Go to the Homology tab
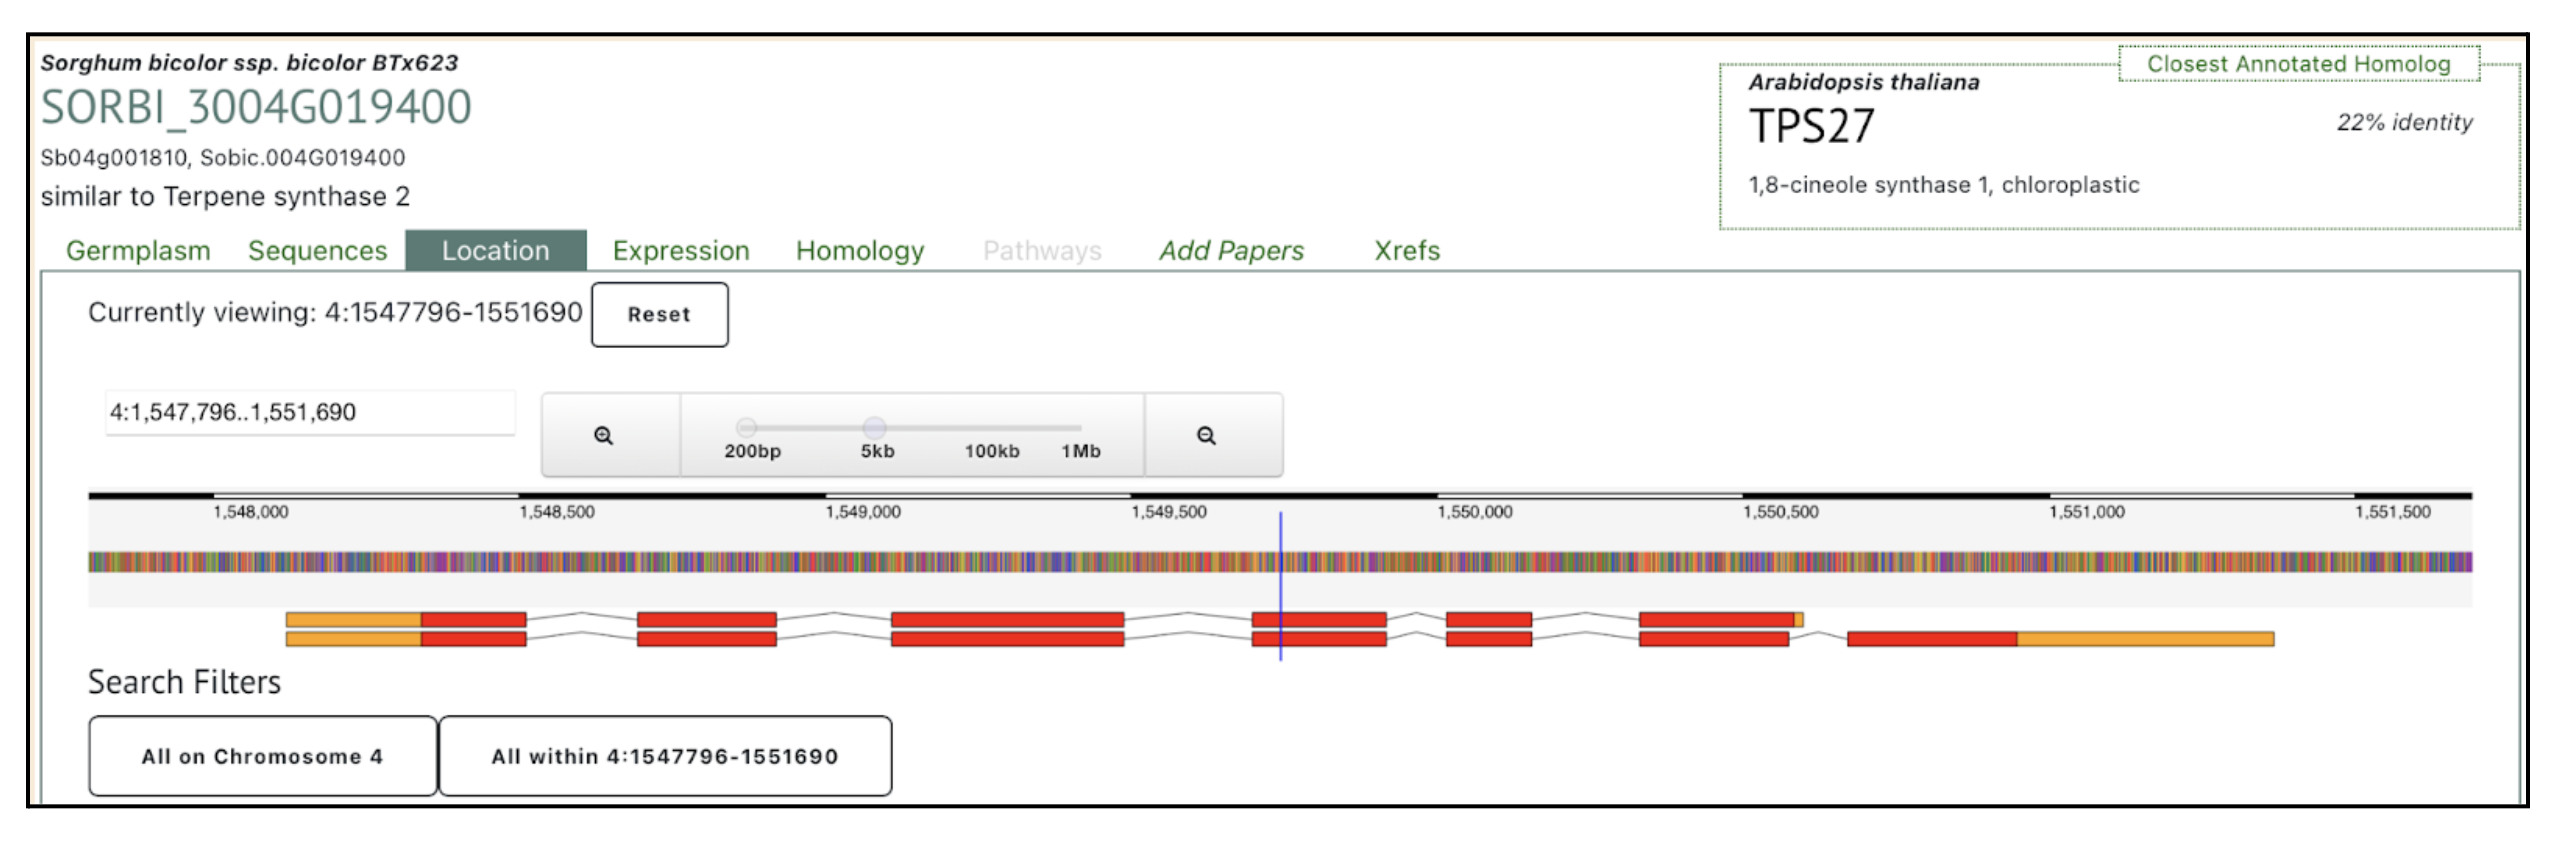Image resolution: width=2550 pixels, height=842 pixels. pyautogui.click(x=859, y=250)
